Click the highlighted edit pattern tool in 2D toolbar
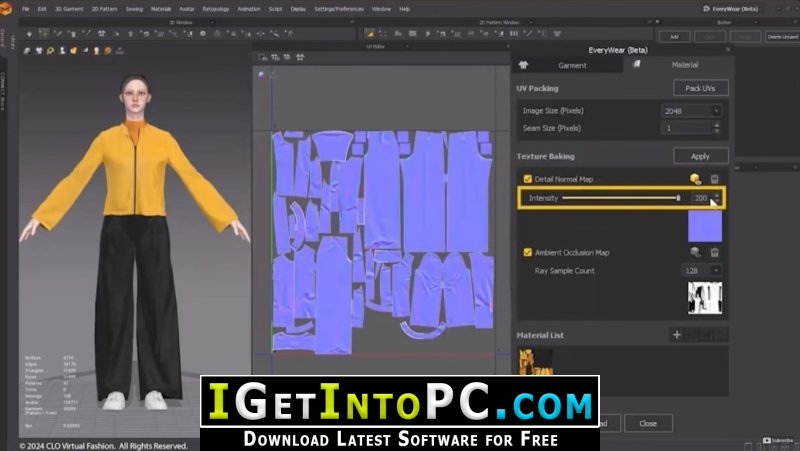The height and width of the screenshot is (451, 800). coord(370,34)
